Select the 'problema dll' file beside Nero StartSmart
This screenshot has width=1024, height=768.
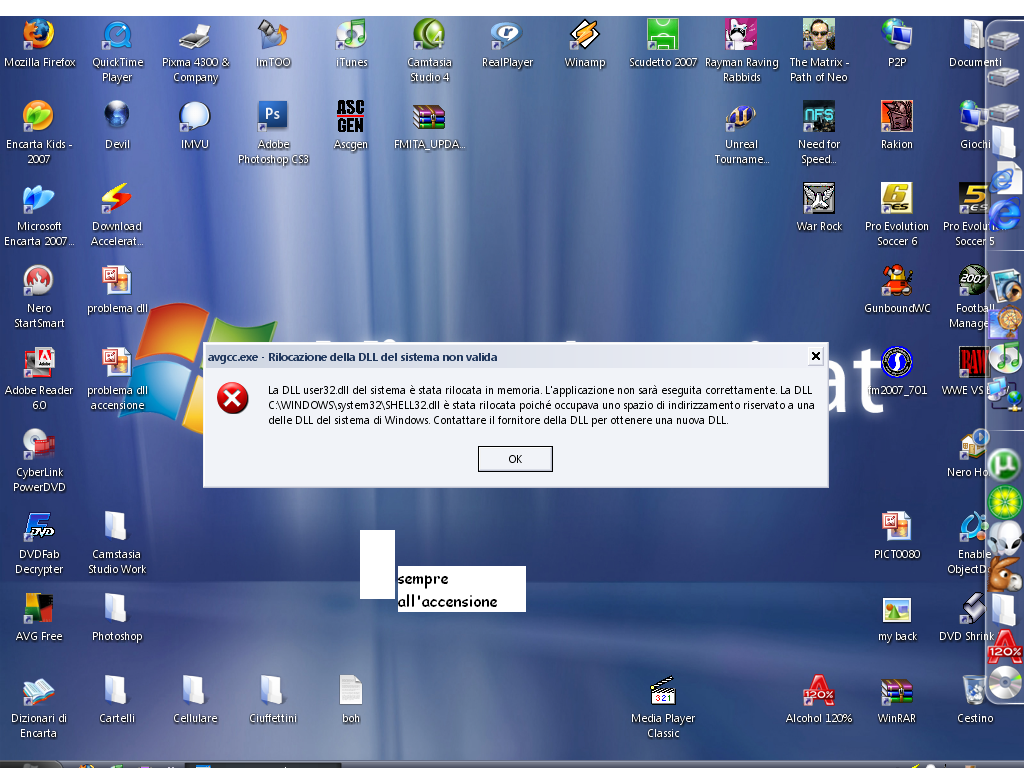(x=117, y=289)
